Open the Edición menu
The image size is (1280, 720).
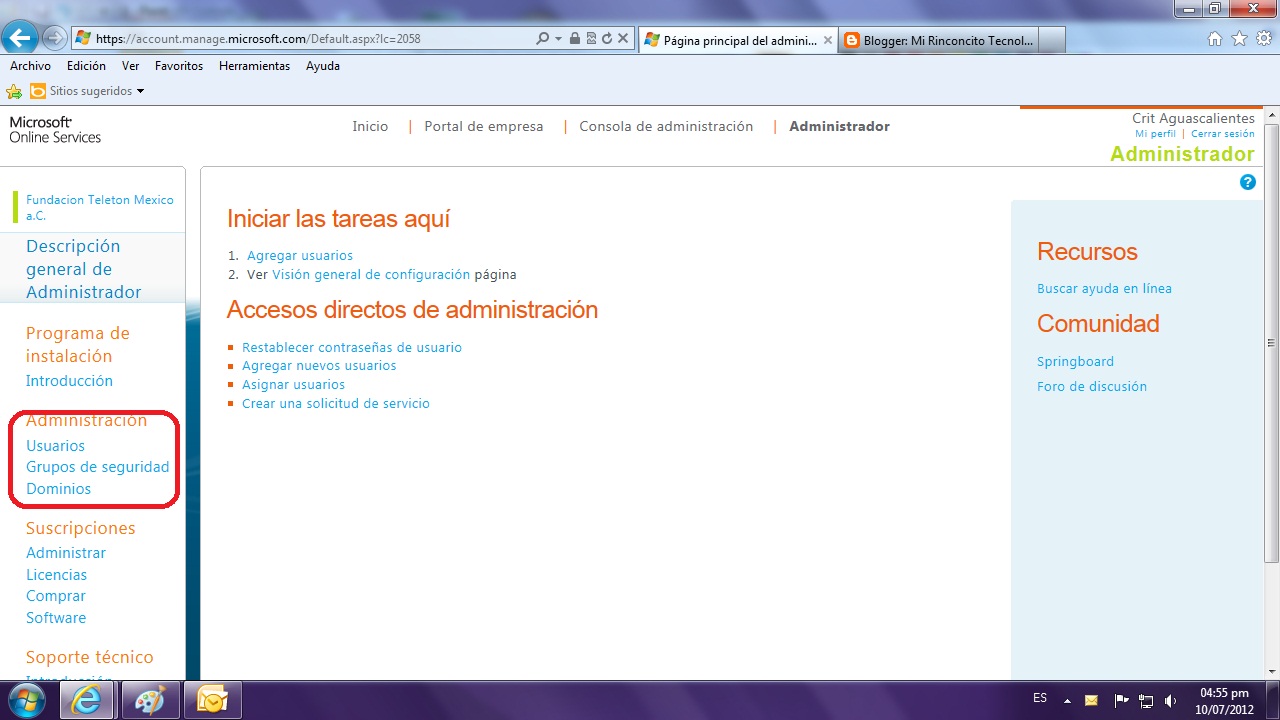(86, 66)
